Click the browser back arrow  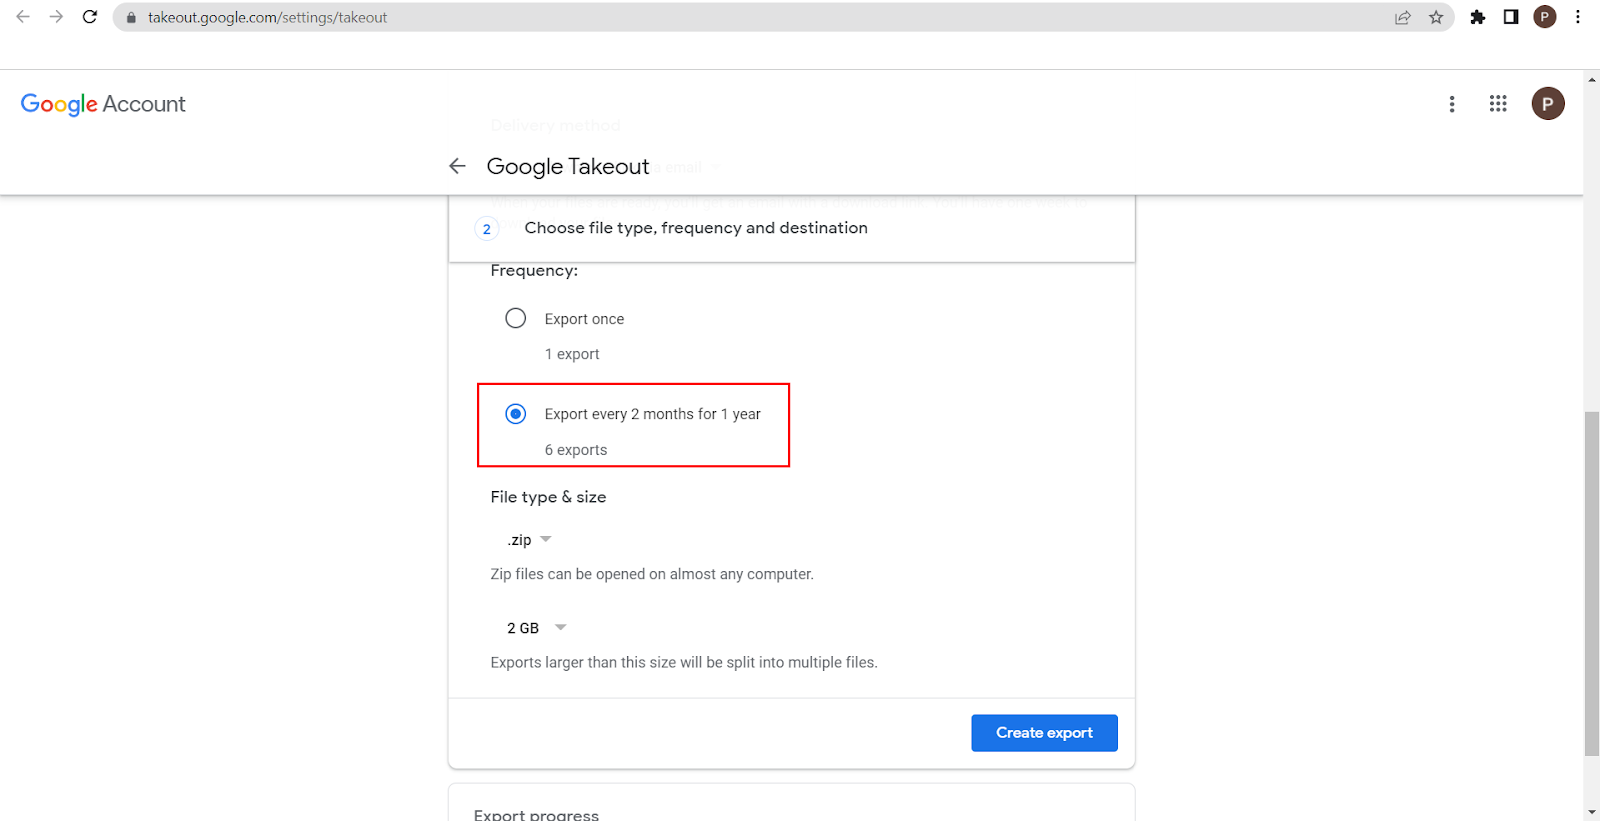click(23, 17)
